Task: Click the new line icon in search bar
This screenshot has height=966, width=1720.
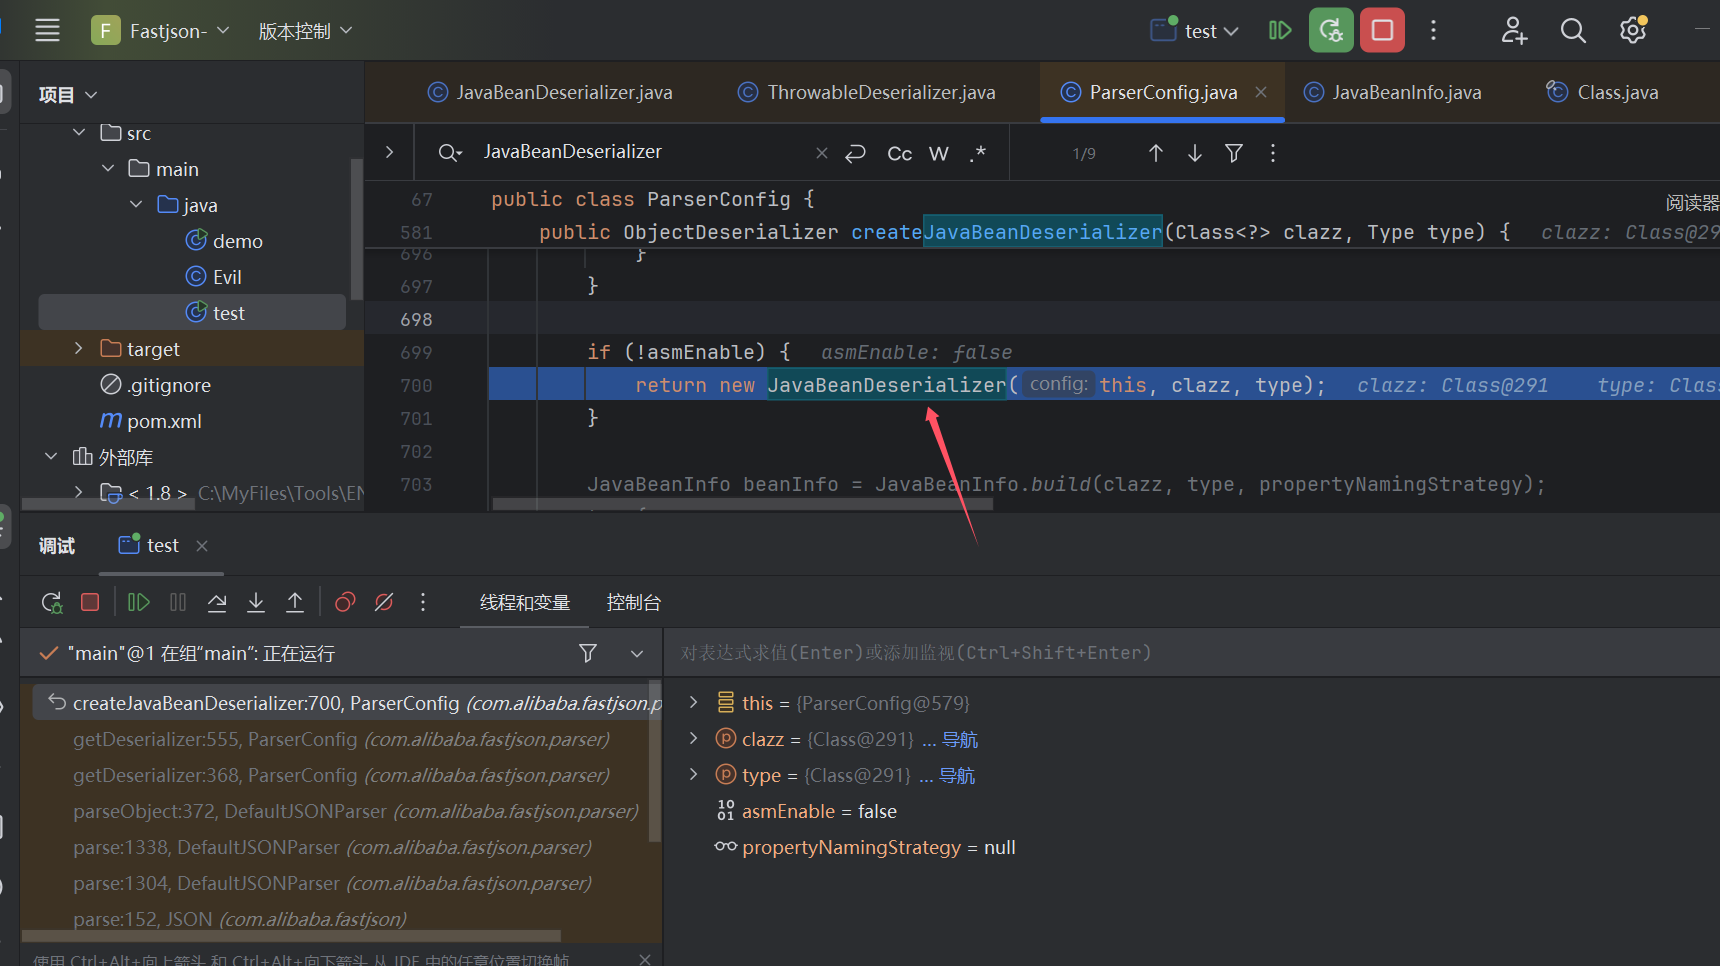Action: point(855,153)
